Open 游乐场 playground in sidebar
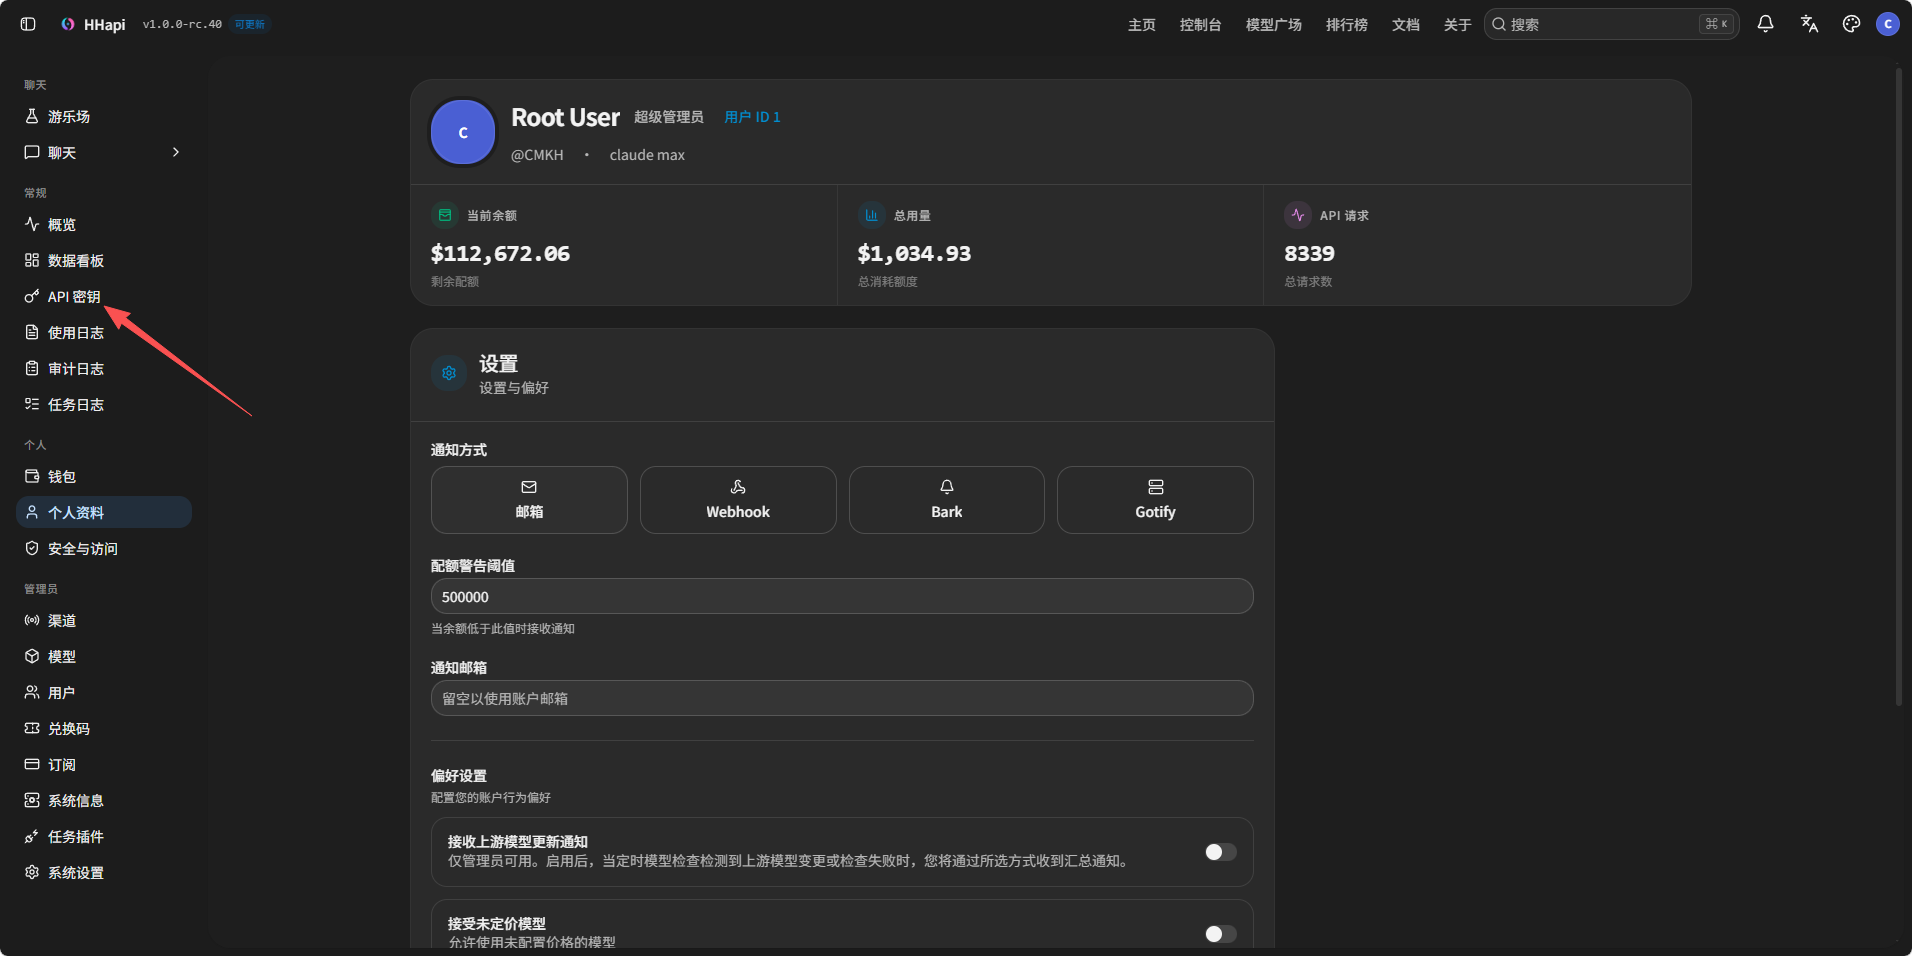 [x=104, y=117]
